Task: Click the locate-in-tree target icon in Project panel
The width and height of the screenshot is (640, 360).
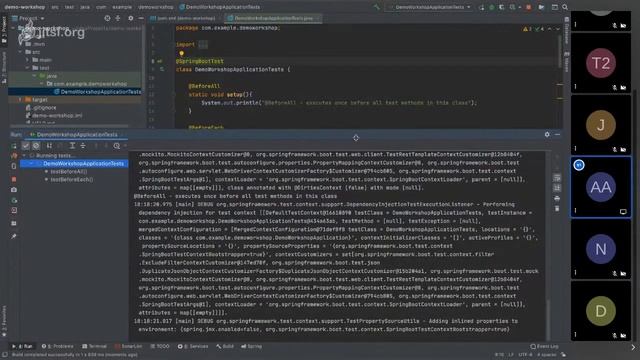Action: click(x=107, y=18)
